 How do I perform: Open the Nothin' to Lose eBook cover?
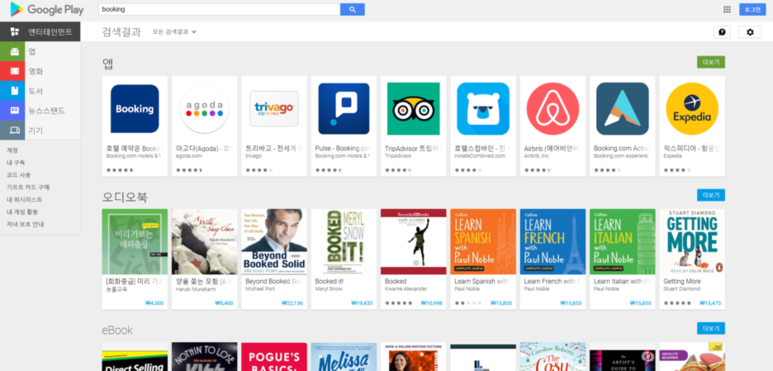click(204, 357)
